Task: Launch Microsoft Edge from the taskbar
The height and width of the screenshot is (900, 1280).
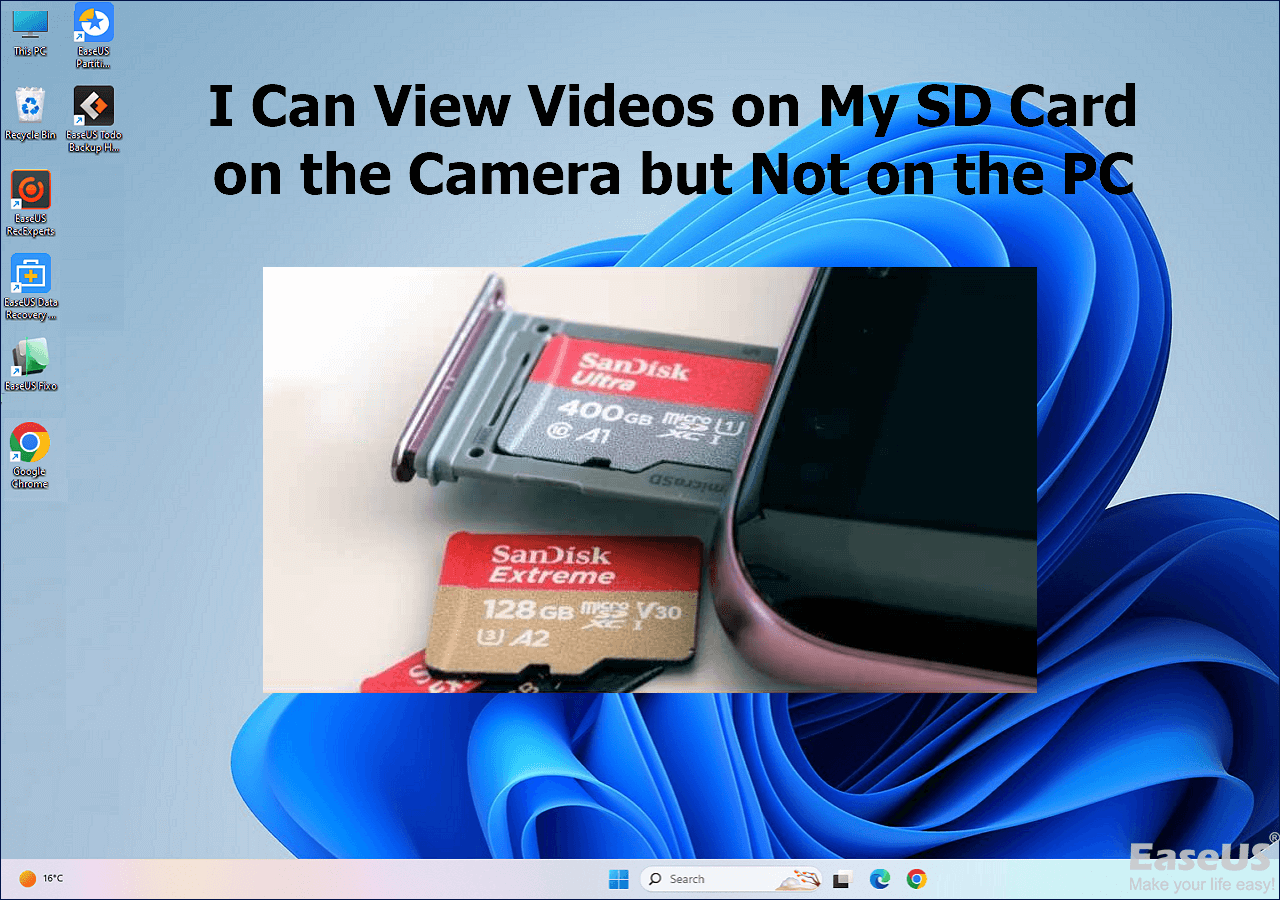Action: [880, 879]
